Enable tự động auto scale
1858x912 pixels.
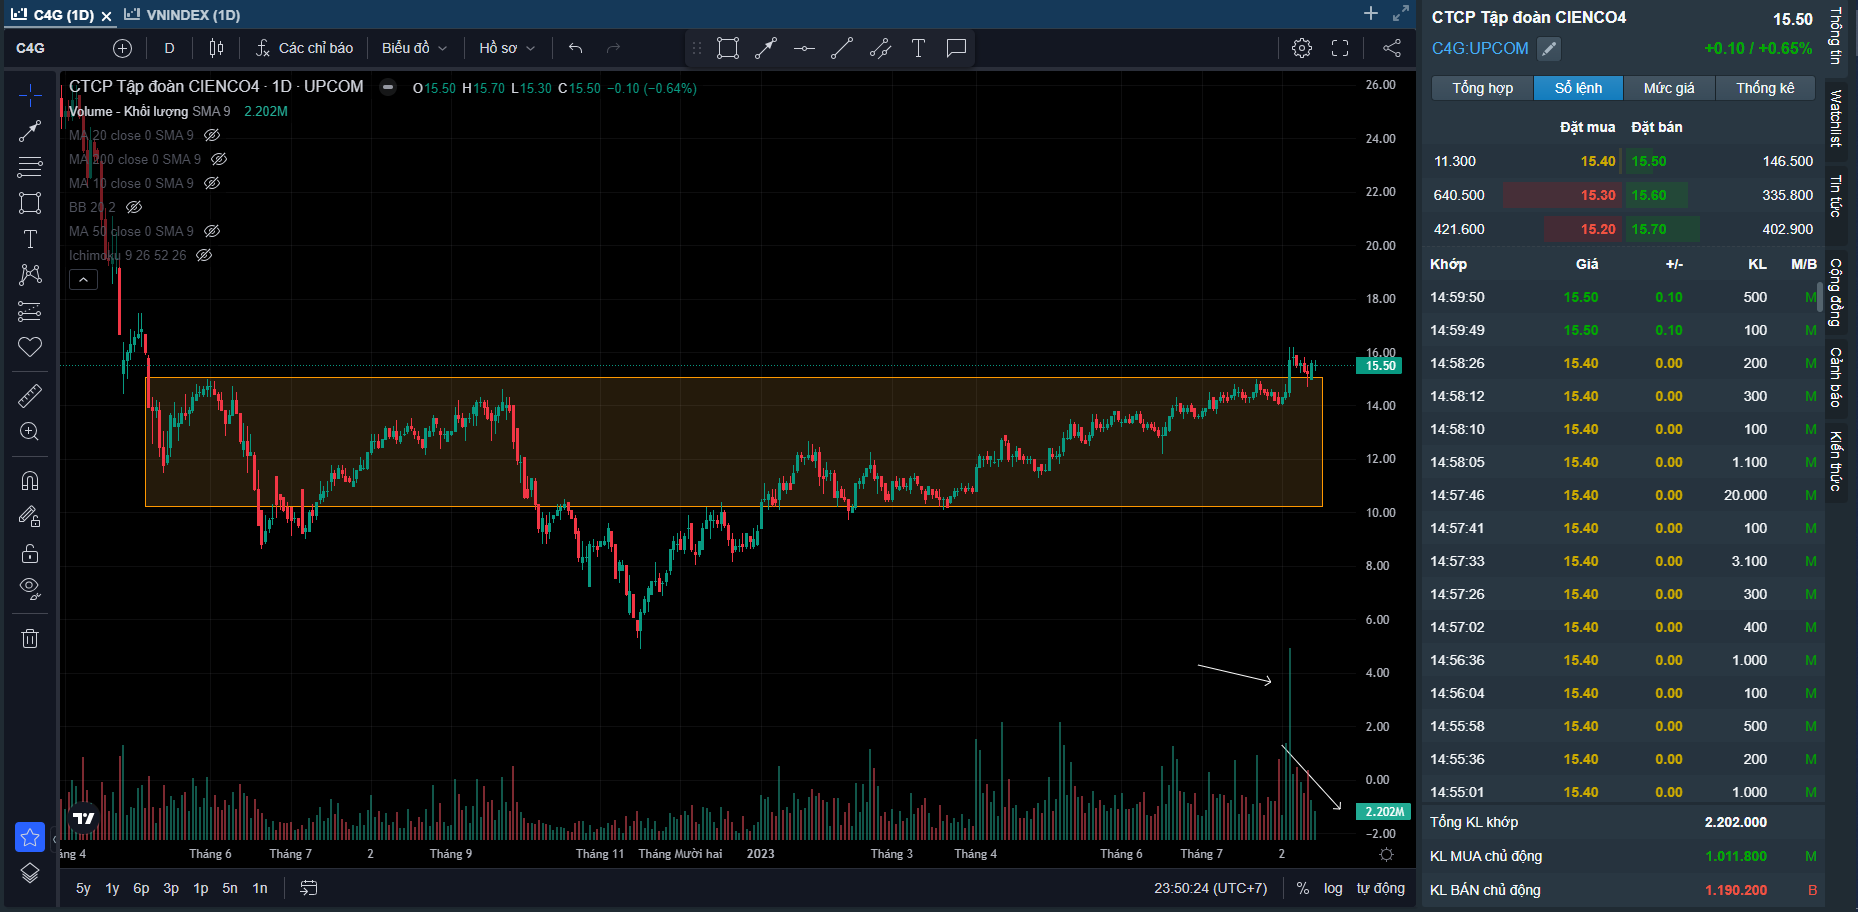[x=1380, y=888]
